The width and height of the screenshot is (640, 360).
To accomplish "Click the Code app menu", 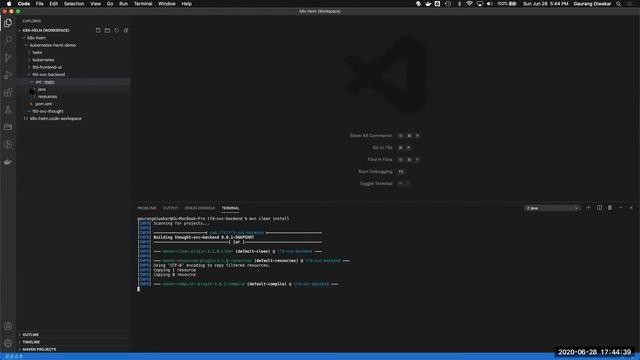I will click(24, 4).
